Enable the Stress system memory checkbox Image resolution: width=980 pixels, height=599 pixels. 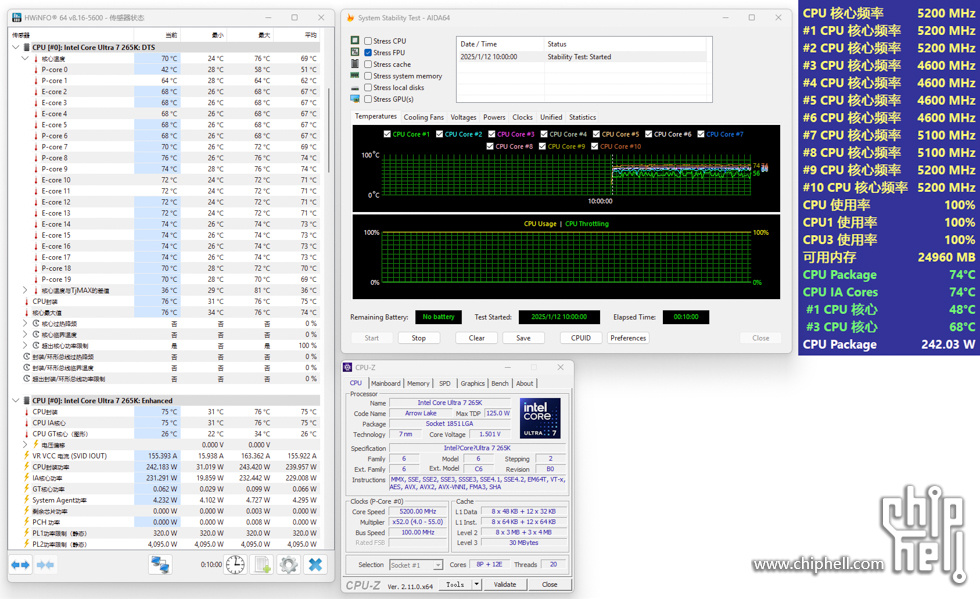click(x=368, y=76)
